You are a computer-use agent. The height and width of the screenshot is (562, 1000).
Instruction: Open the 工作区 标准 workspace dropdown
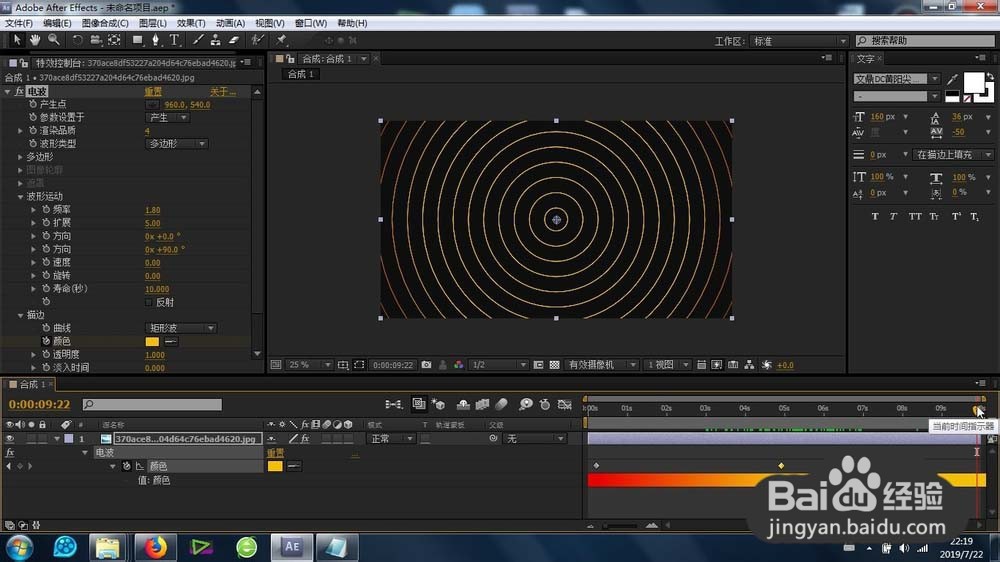798,41
